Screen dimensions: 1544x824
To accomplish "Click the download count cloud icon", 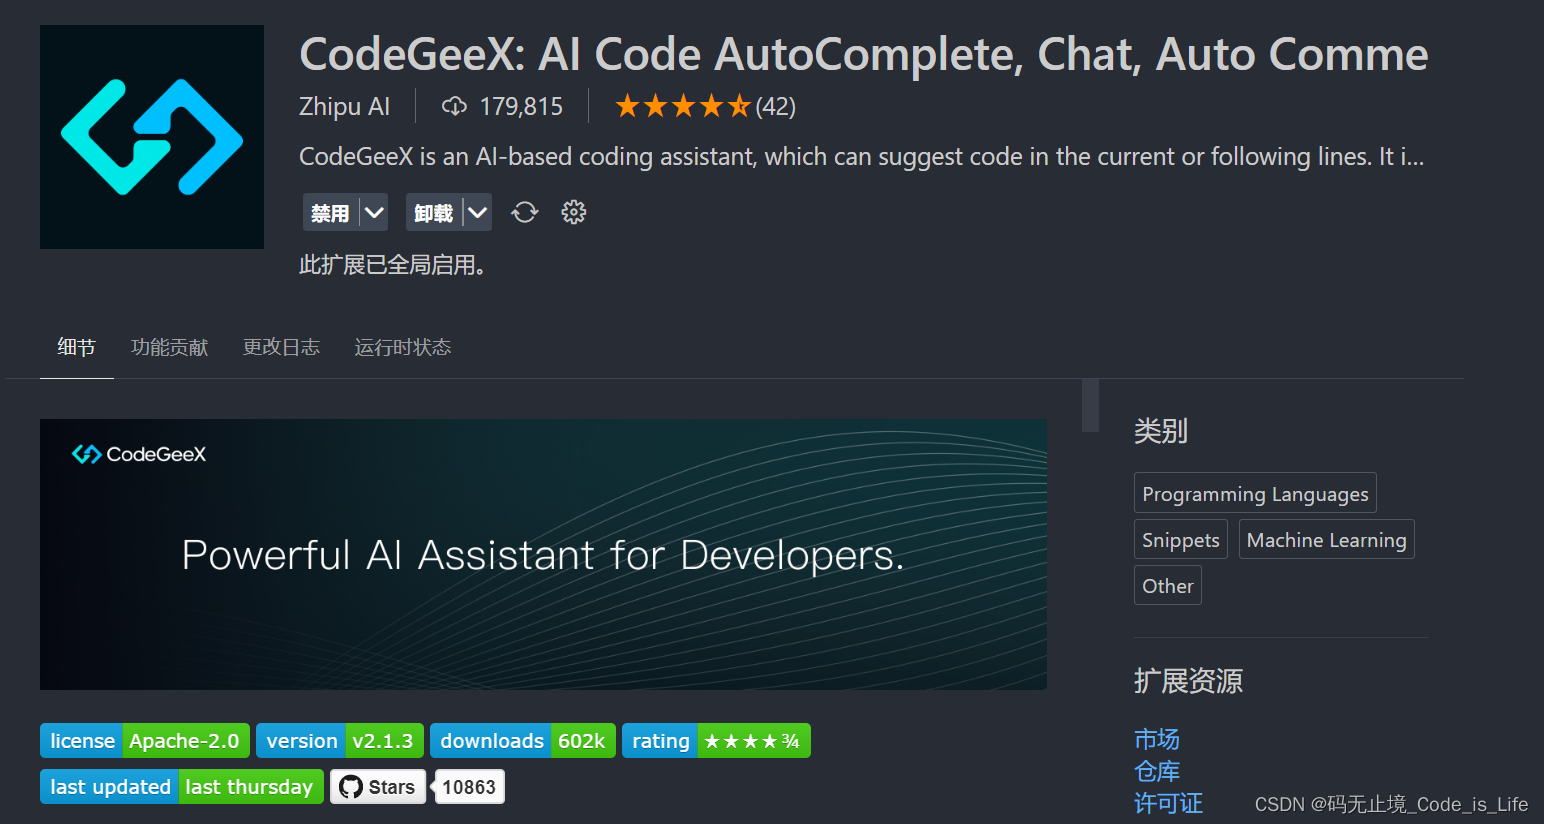I will [454, 106].
